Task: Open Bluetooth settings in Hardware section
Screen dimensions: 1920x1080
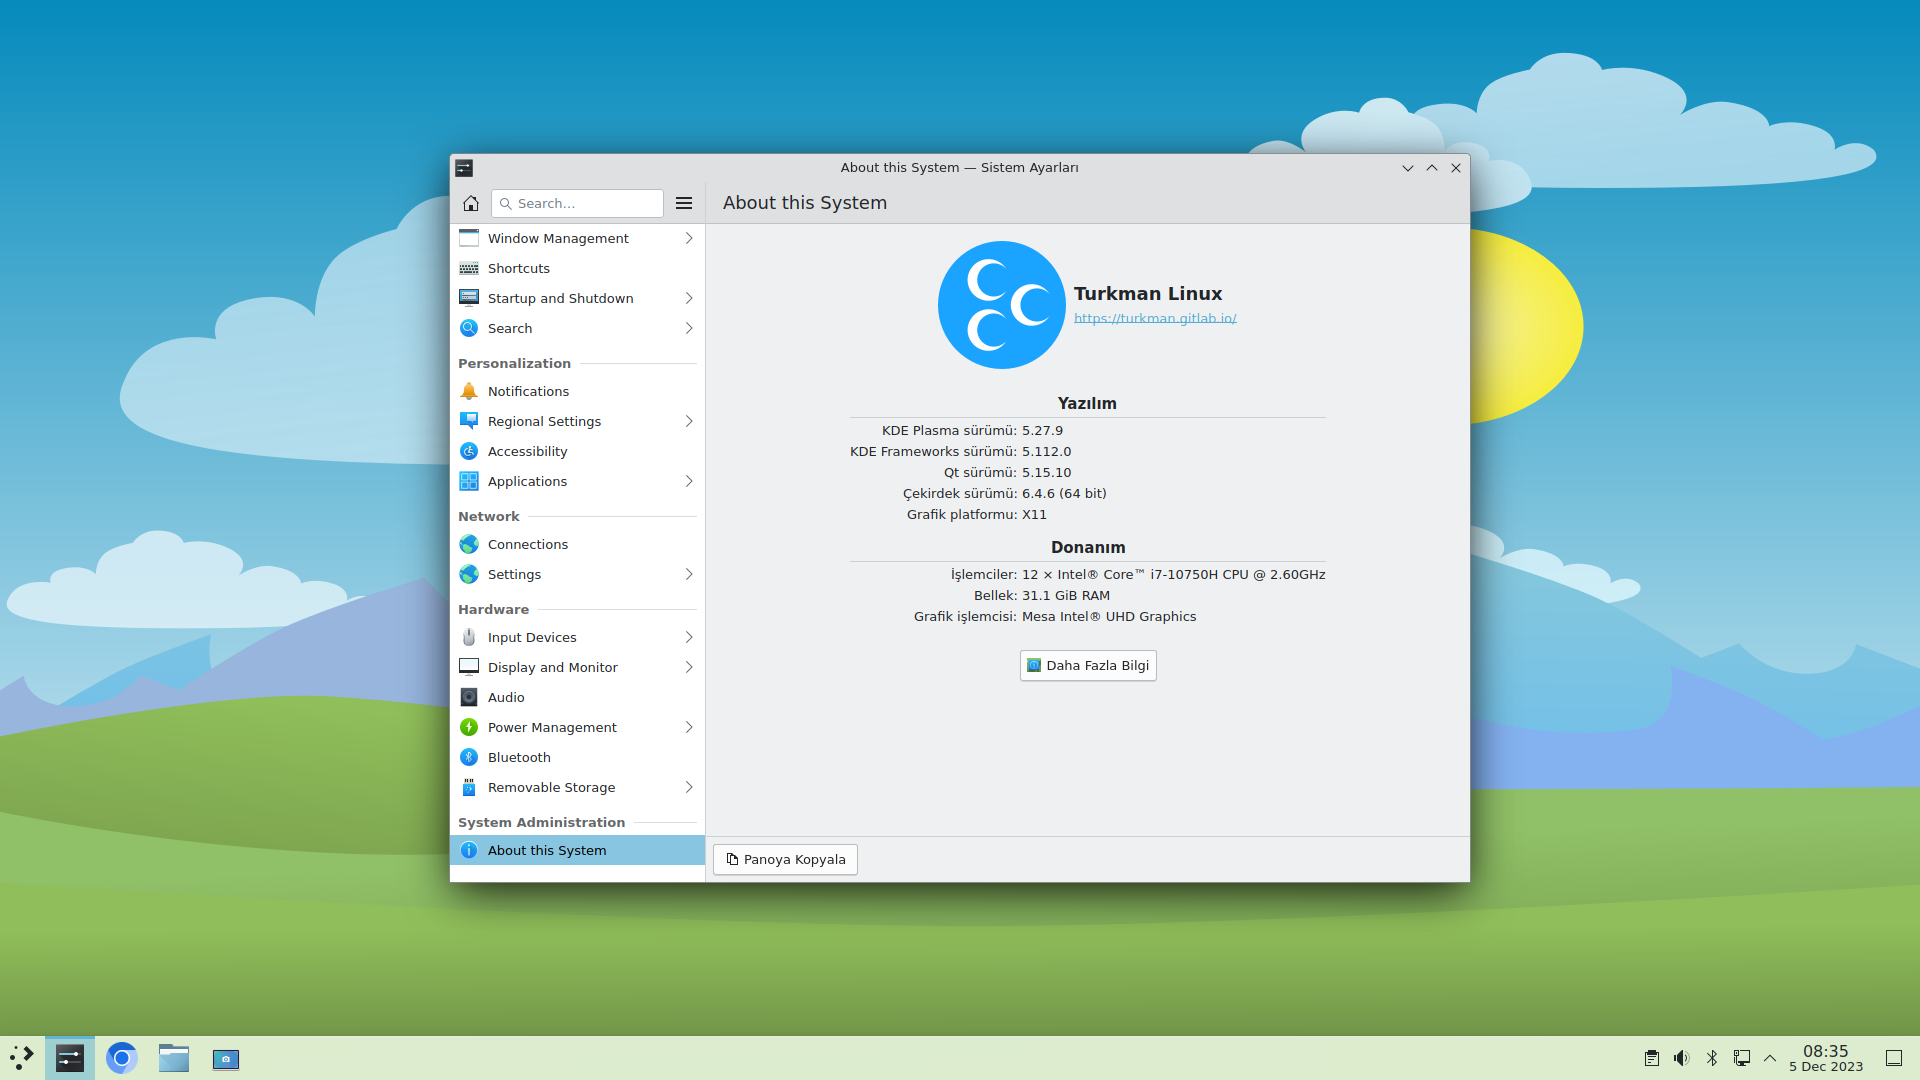Action: (518, 757)
